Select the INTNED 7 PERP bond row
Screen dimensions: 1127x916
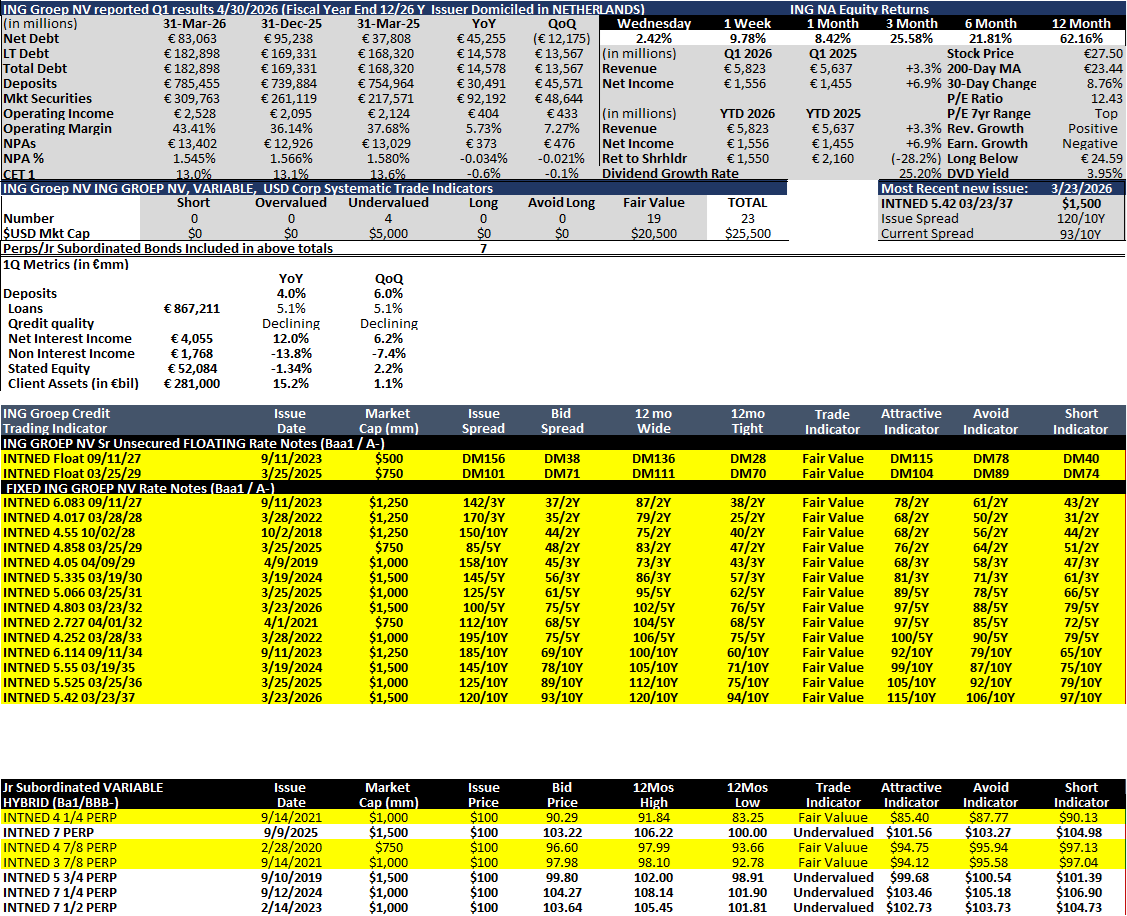(x=563, y=833)
